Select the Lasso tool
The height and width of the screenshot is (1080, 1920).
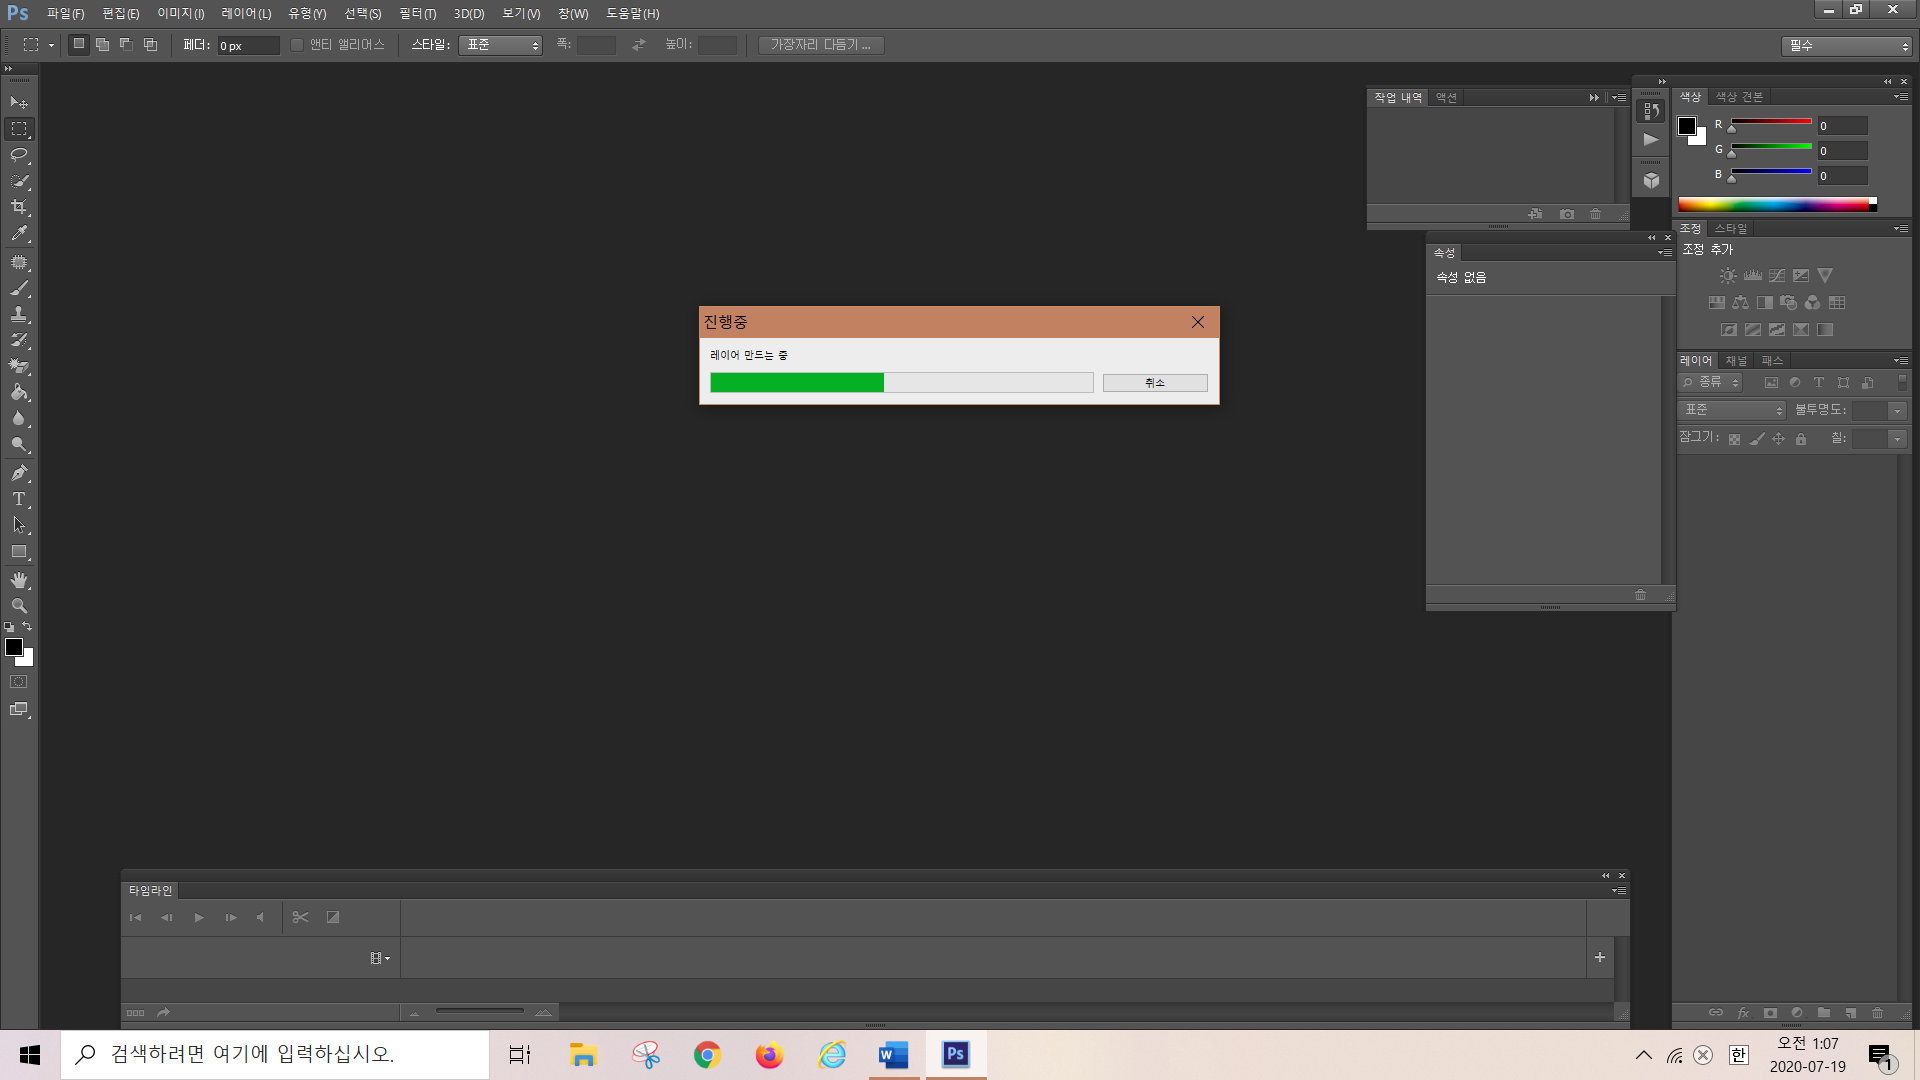pyautogui.click(x=19, y=155)
